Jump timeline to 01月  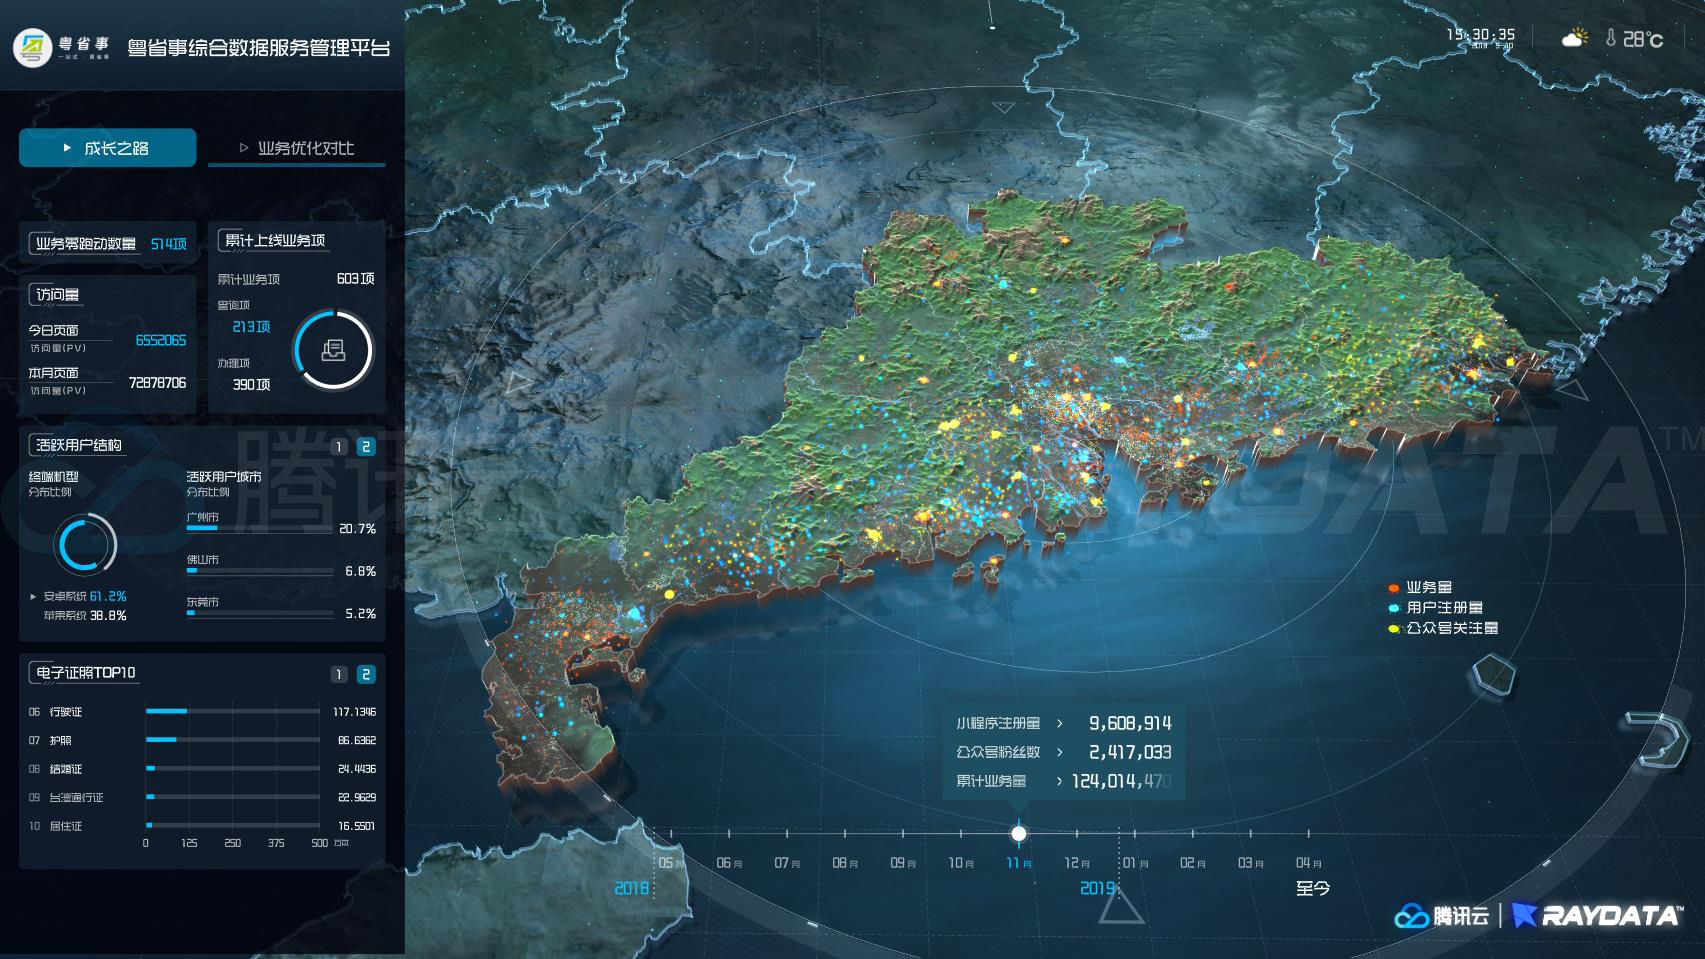click(1135, 863)
